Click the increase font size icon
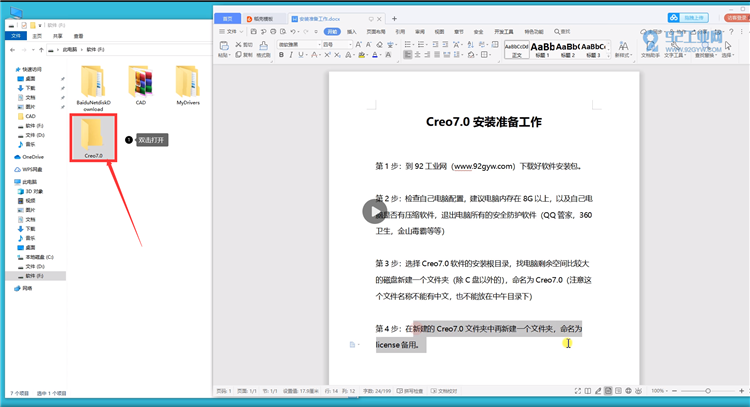Viewport: 750px width, 407px height. tap(358, 44)
